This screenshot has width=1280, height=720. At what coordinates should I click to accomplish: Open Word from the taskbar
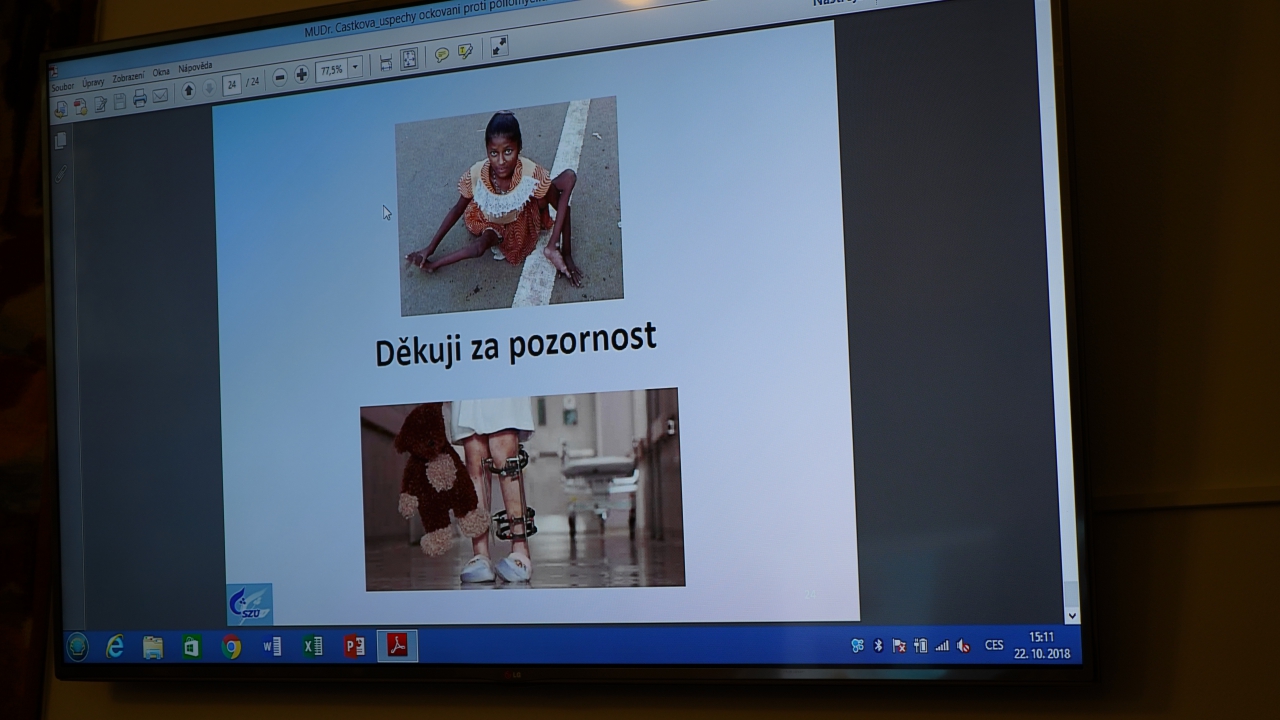(272, 647)
